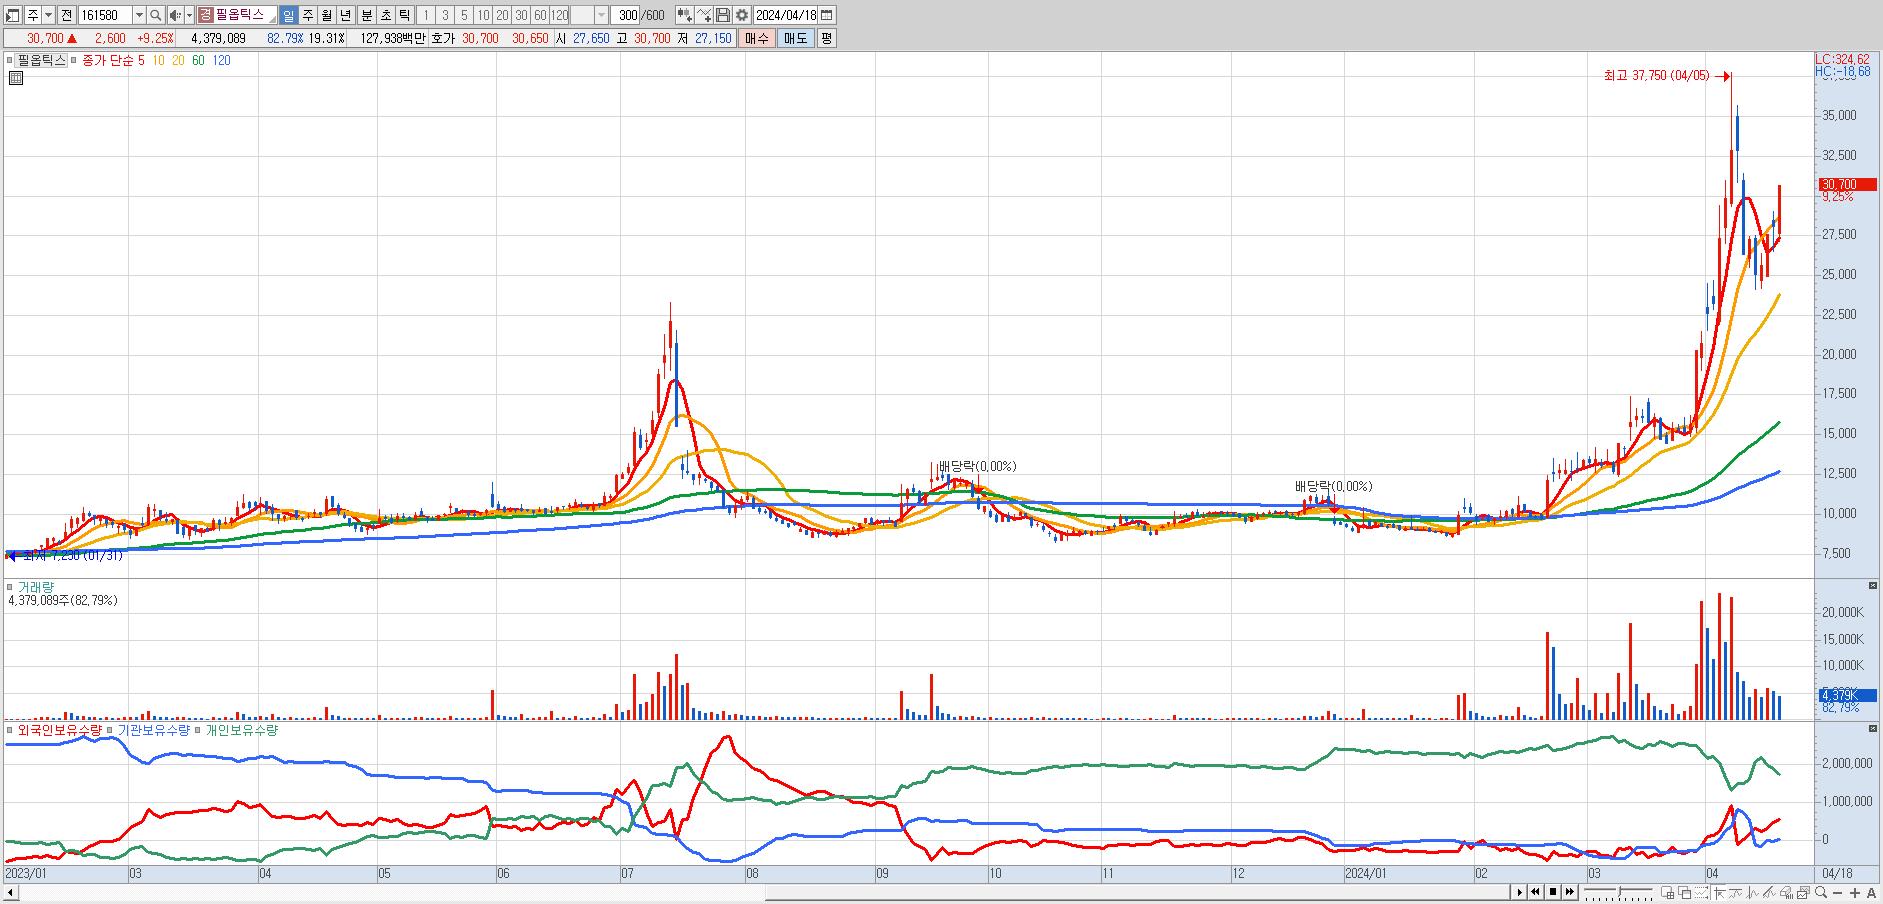Click the eraser tool icon at bottom
Screen dimensions: 1883x904
(1786, 893)
